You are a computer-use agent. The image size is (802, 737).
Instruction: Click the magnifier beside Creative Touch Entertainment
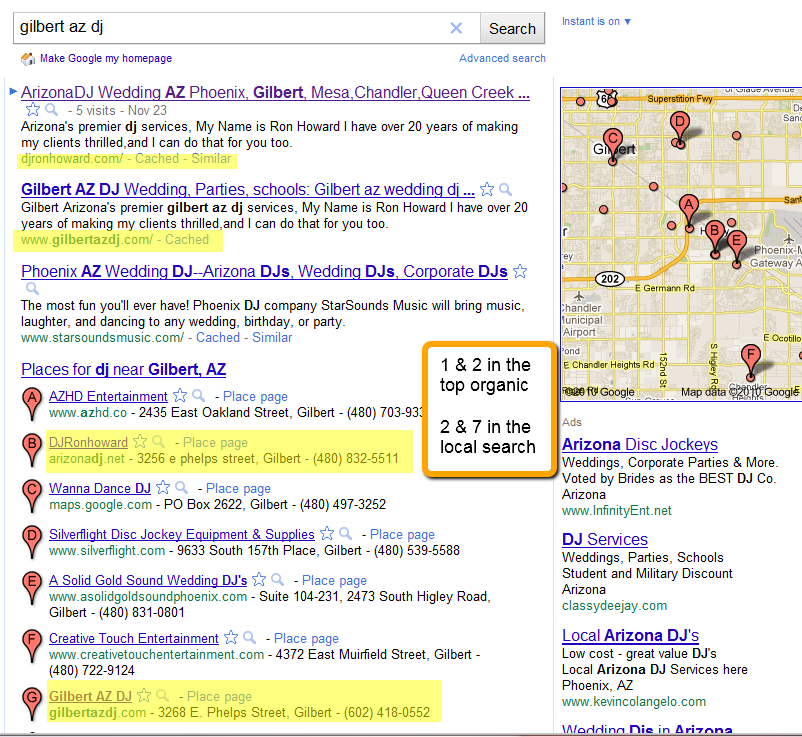point(250,637)
